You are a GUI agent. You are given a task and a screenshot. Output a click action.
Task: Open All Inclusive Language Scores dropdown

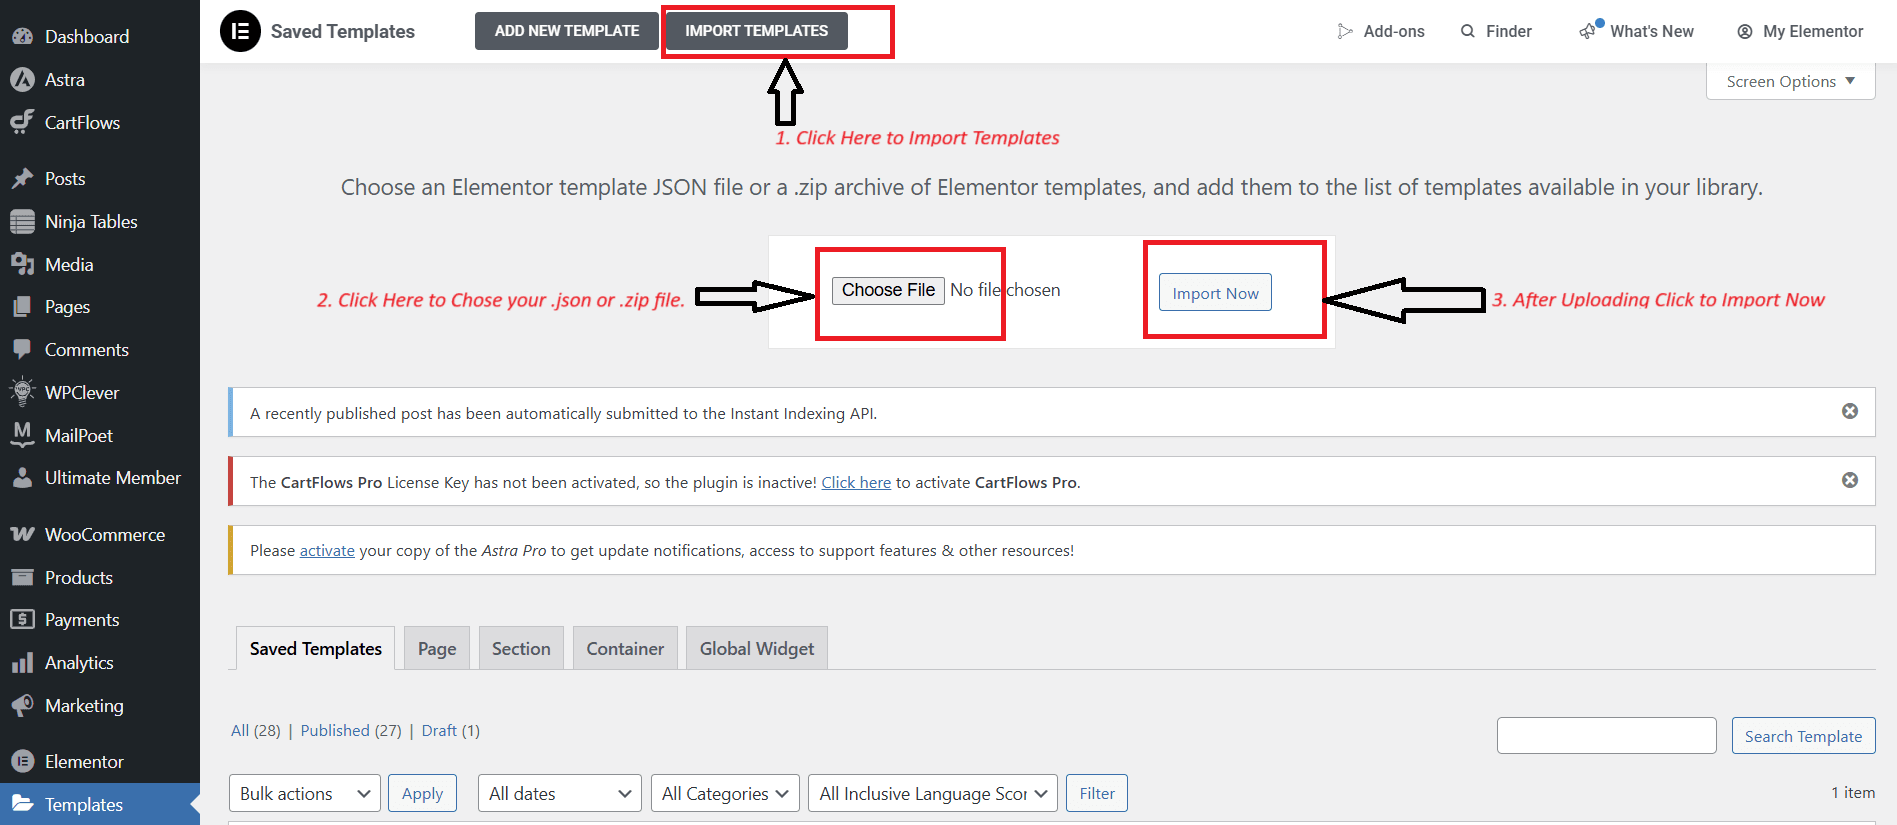933,793
